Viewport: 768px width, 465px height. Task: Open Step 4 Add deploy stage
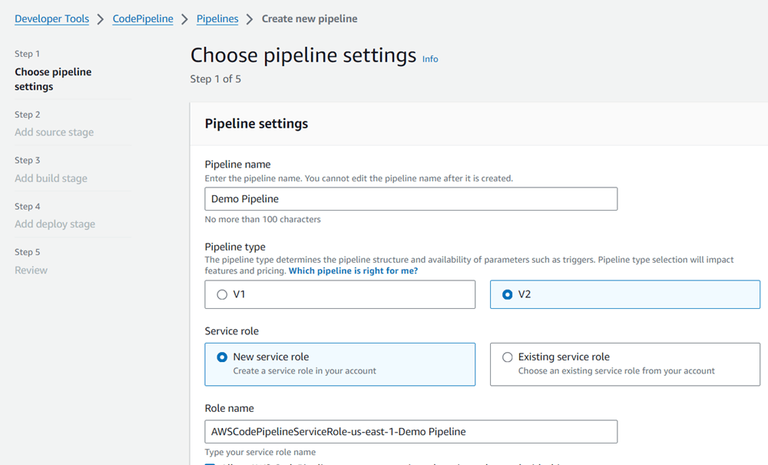coord(55,224)
